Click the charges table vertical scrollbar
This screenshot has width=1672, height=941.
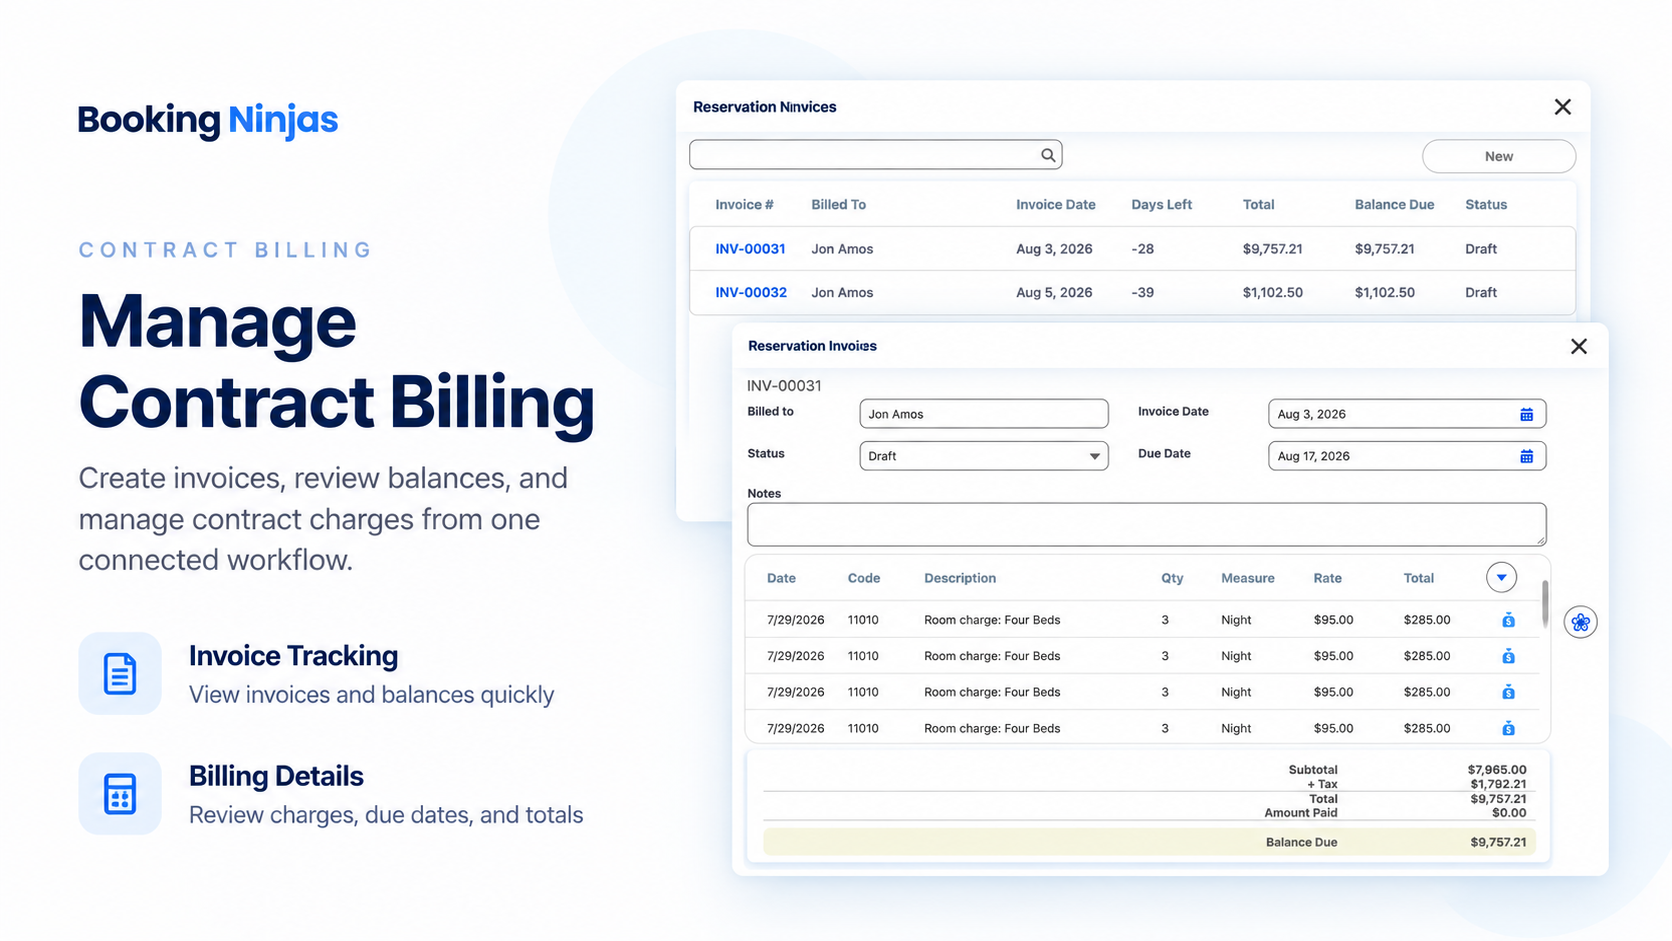click(x=1545, y=604)
